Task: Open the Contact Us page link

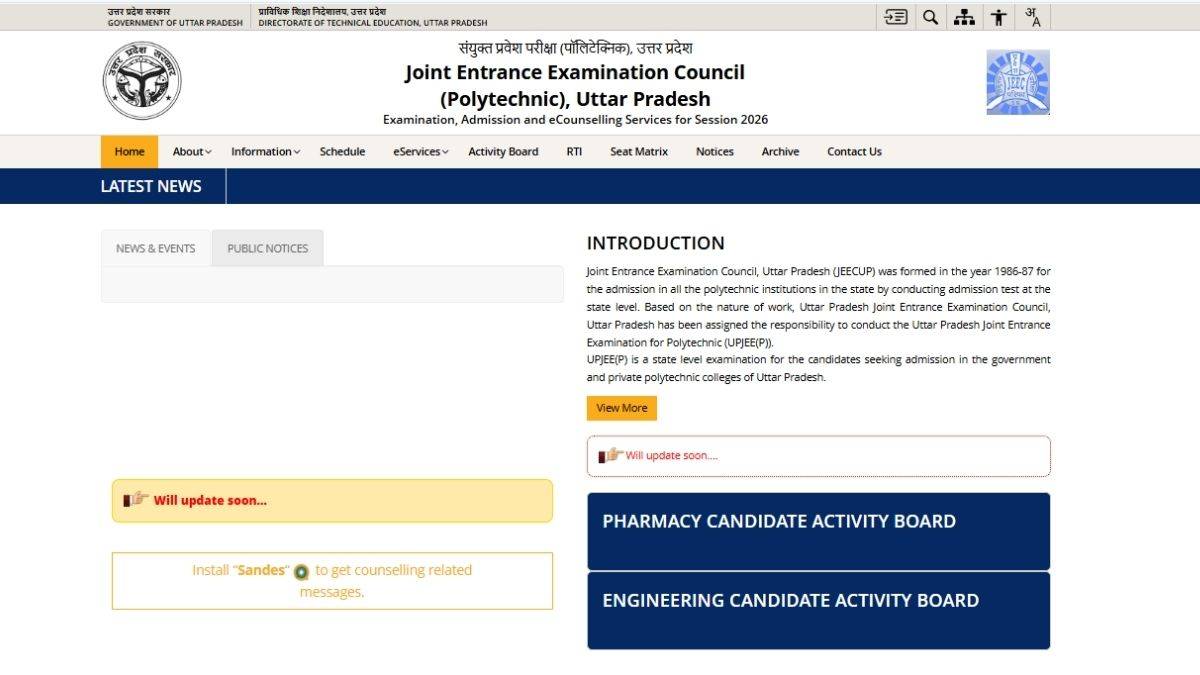Action: 854,152
